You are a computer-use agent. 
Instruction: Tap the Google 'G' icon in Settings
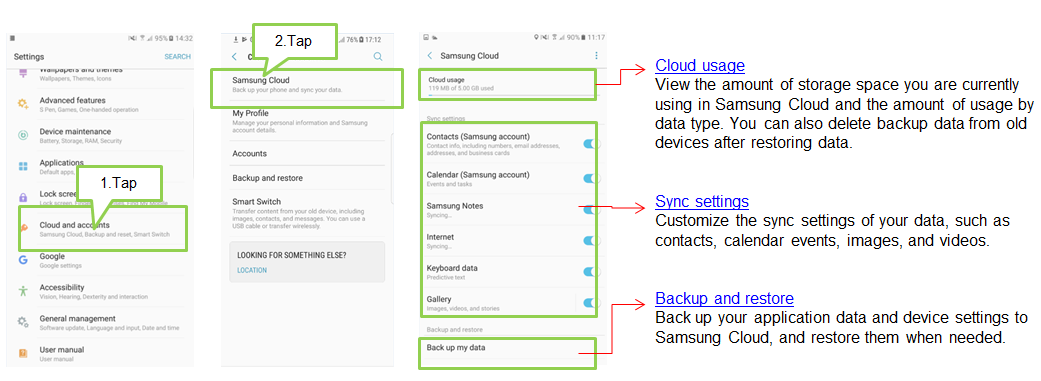click(x=23, y=260)
